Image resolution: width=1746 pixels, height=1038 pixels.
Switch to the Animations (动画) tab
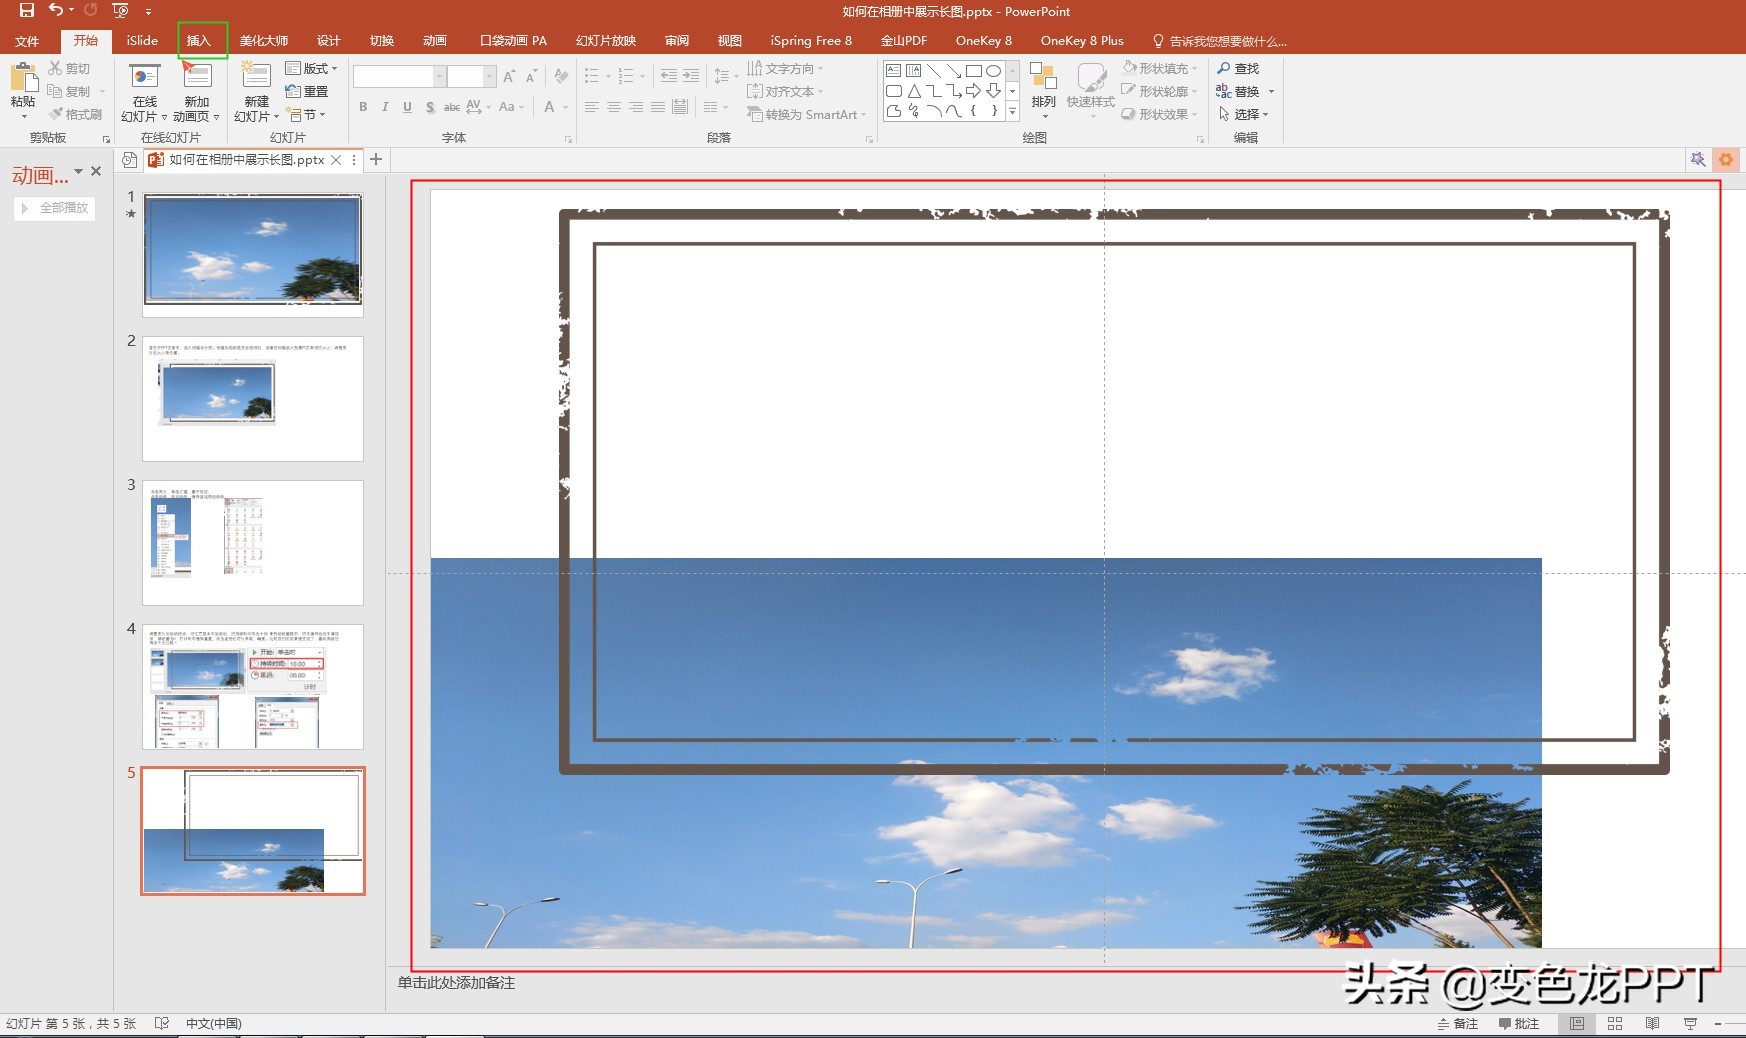coord(435,41)
